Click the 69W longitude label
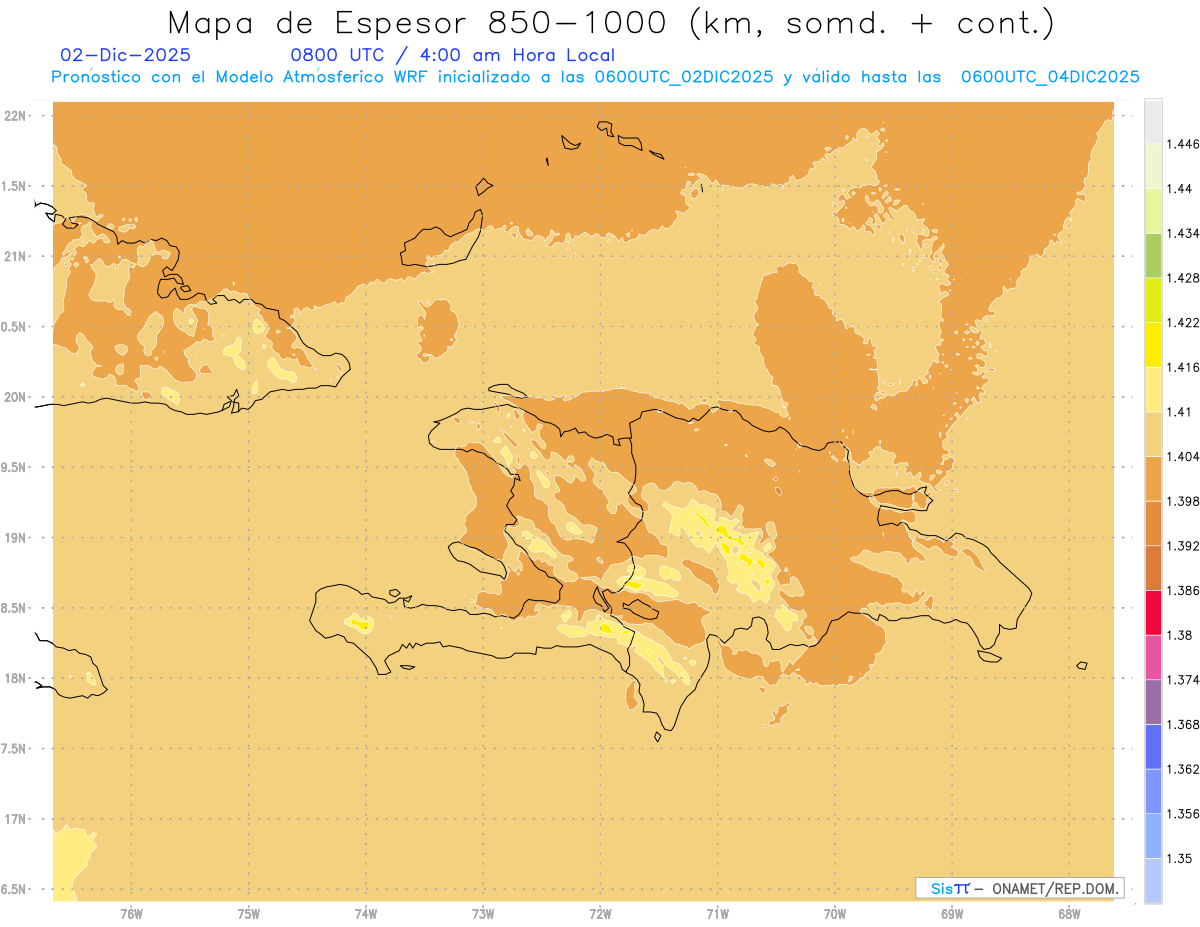The height and width of the screenshot is (927, 1200). (x=951, y=913)
